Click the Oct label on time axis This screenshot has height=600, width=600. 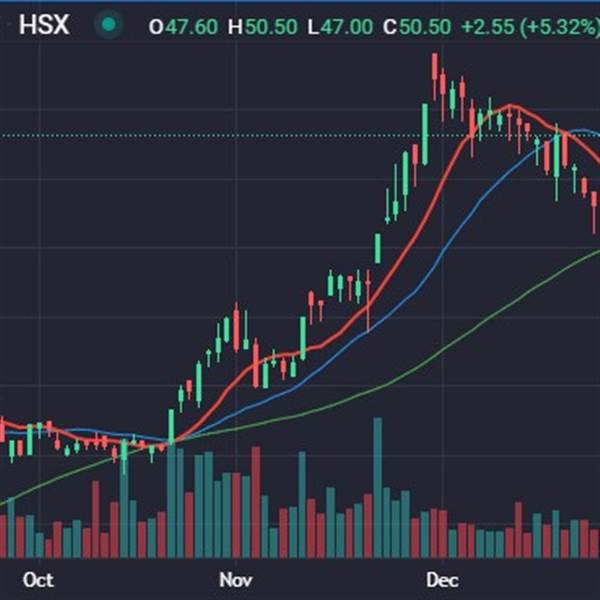click(x=38, y=580)
